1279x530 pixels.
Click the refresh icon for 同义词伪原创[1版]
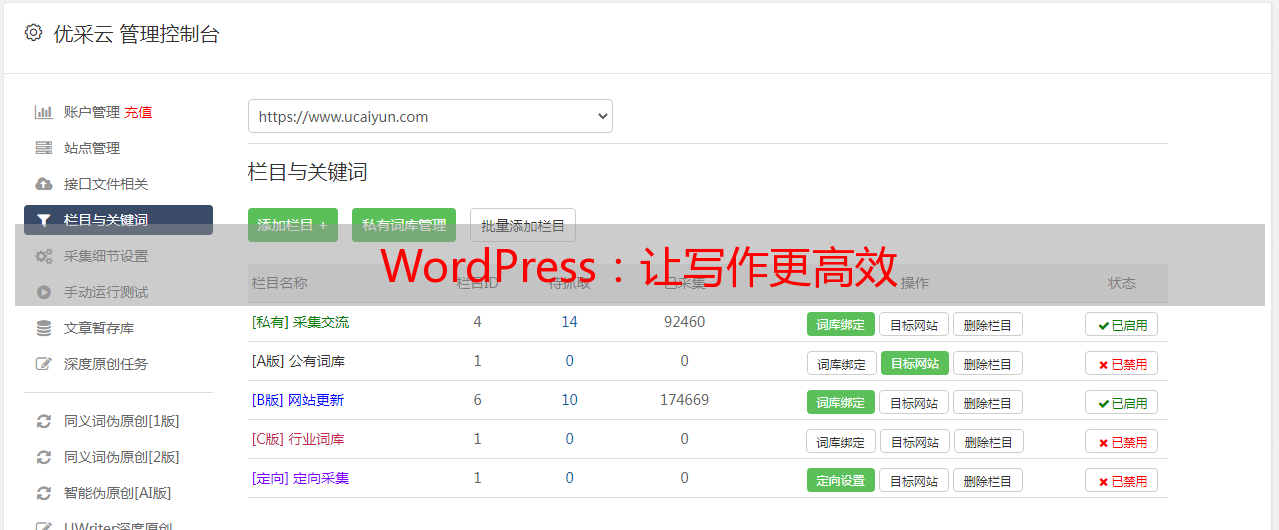(43, 421)
